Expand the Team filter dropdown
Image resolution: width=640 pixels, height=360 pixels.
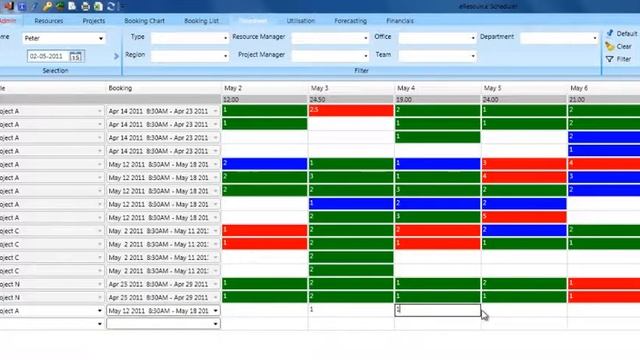(x=437, y=56)
